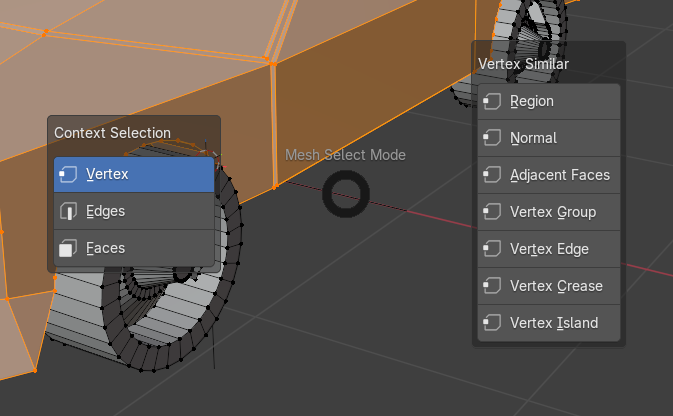Click the Mesh Select Mode label

346,155
